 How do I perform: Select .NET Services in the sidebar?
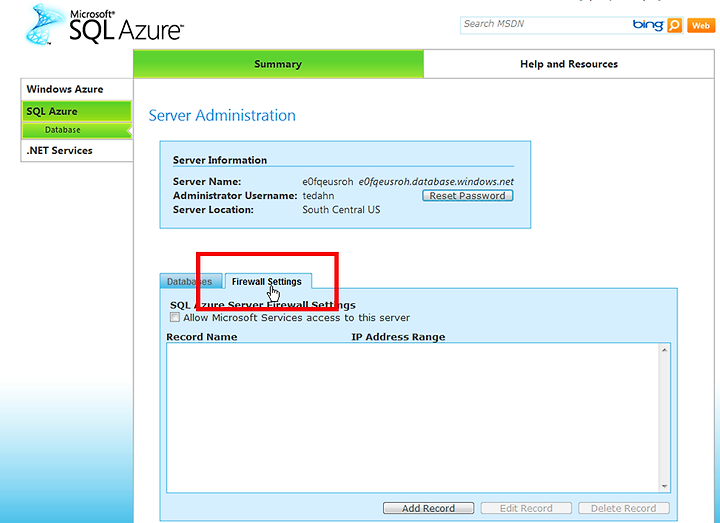coord(77,151)
